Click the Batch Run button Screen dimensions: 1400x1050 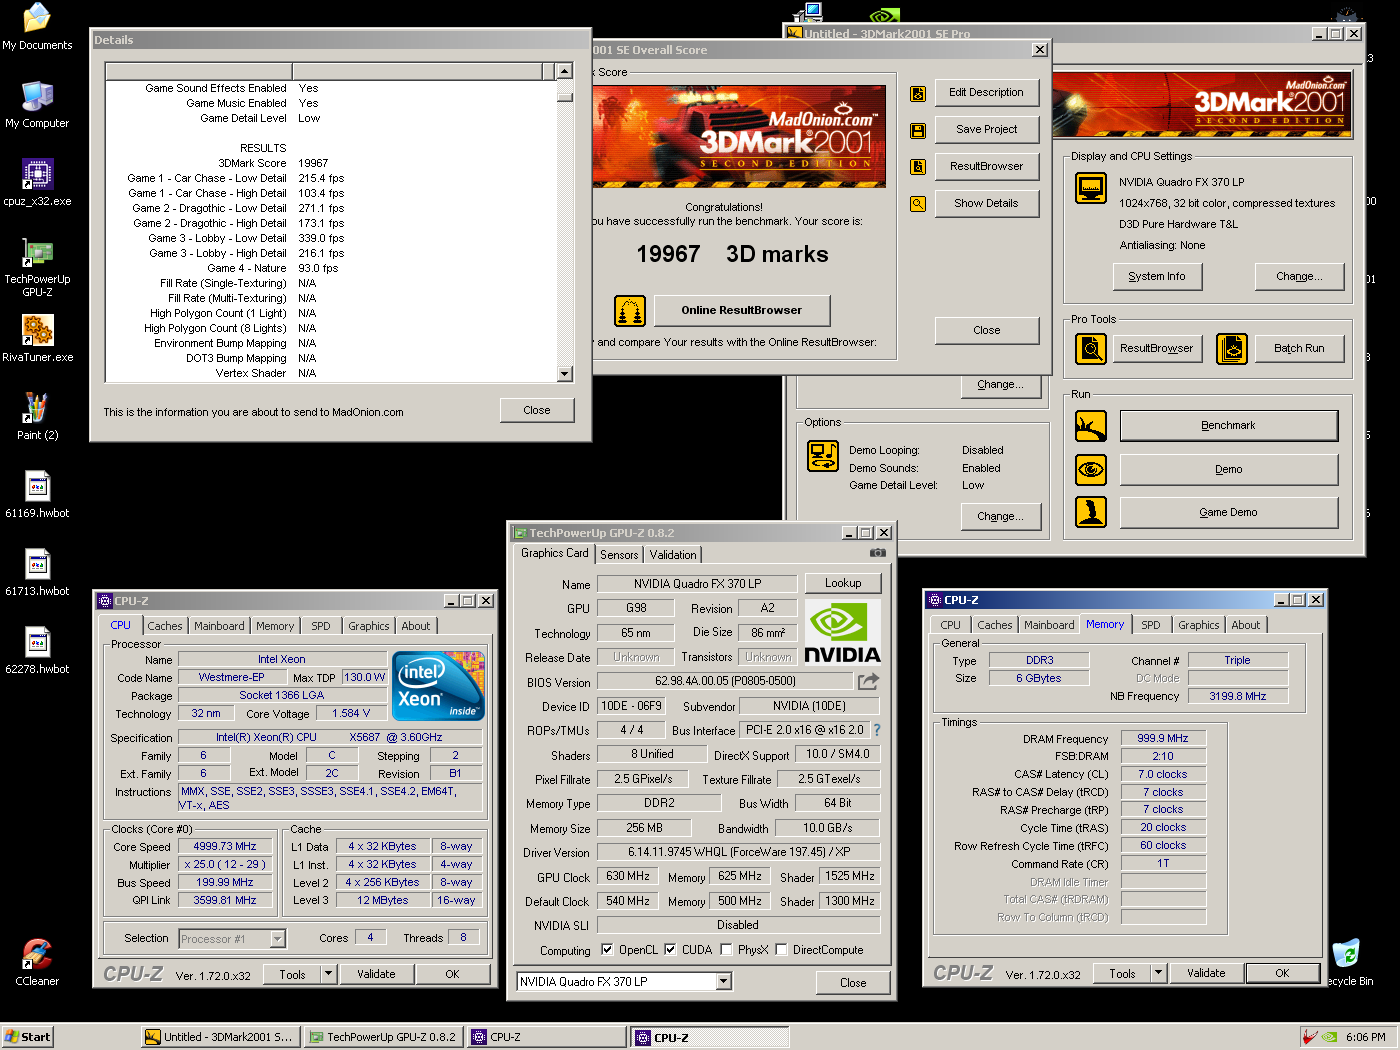(1299, 349)
